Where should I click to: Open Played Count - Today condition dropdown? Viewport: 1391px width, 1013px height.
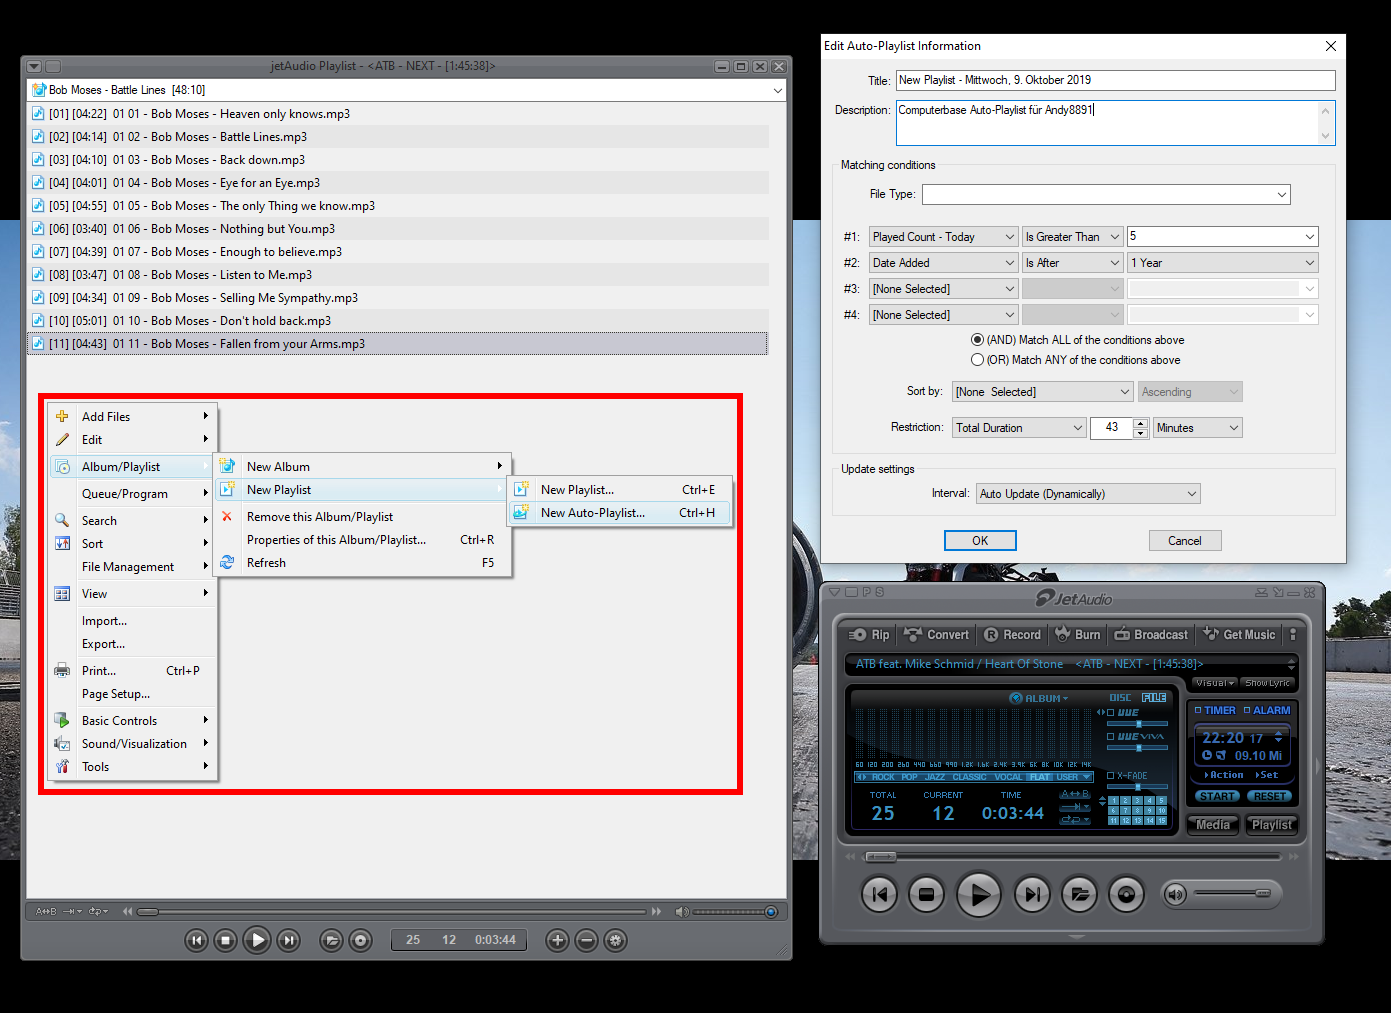(x=943, y=237)
